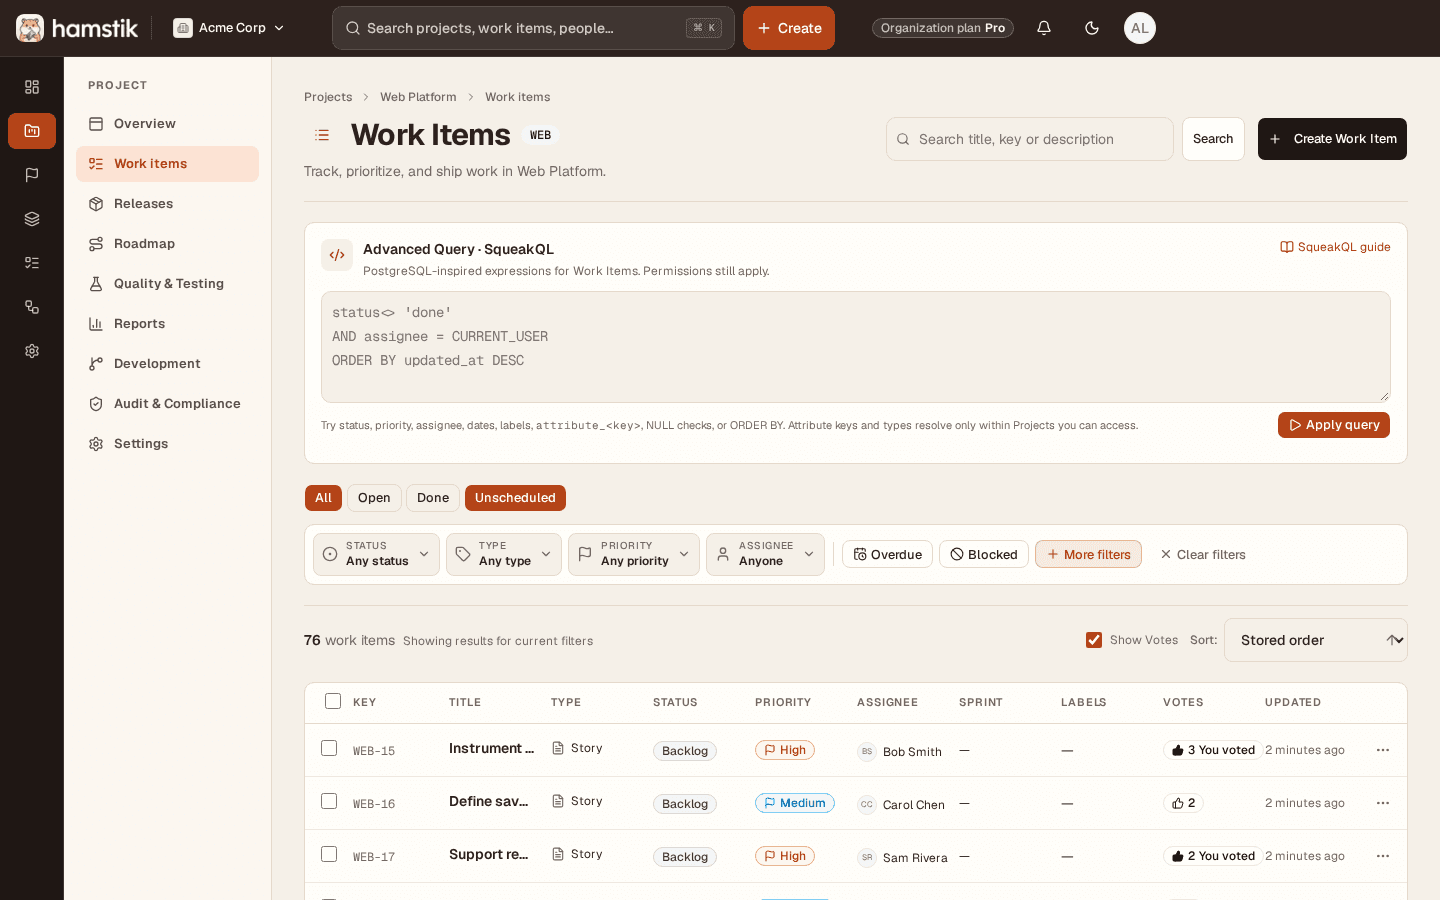Open the flag icon in left rail
This screenshot has height=900, width=1440.
pyautogui.click(x=32, y=175)
